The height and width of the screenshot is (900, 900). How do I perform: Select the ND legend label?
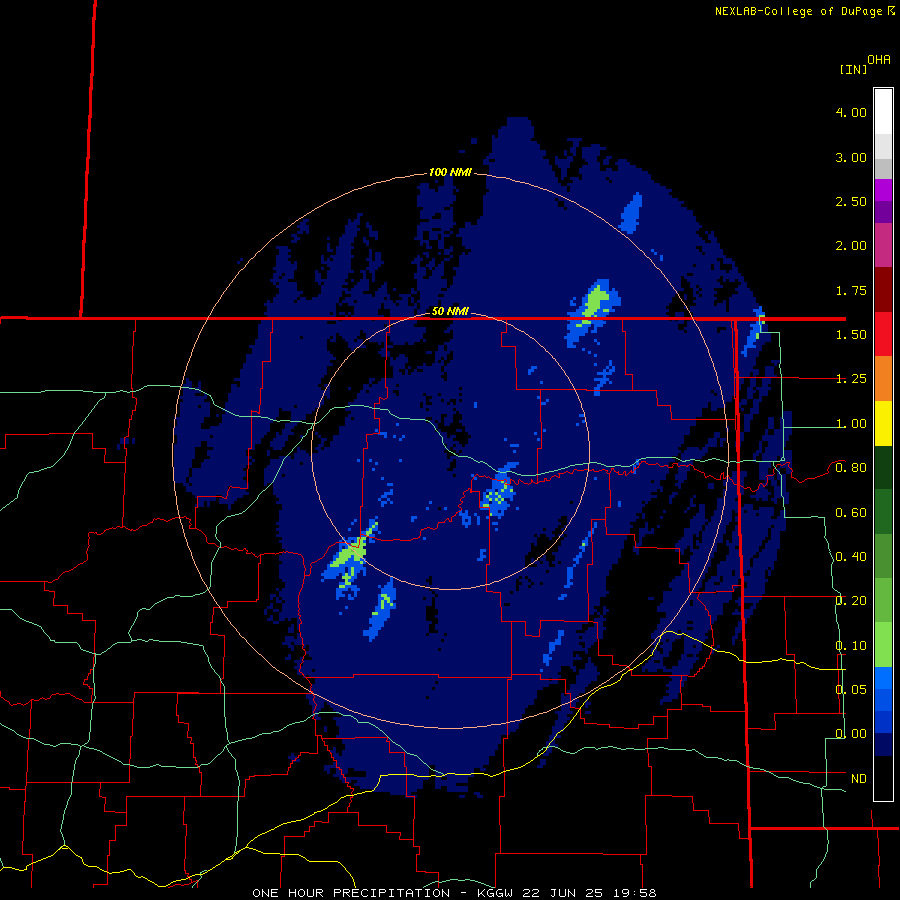859,779
